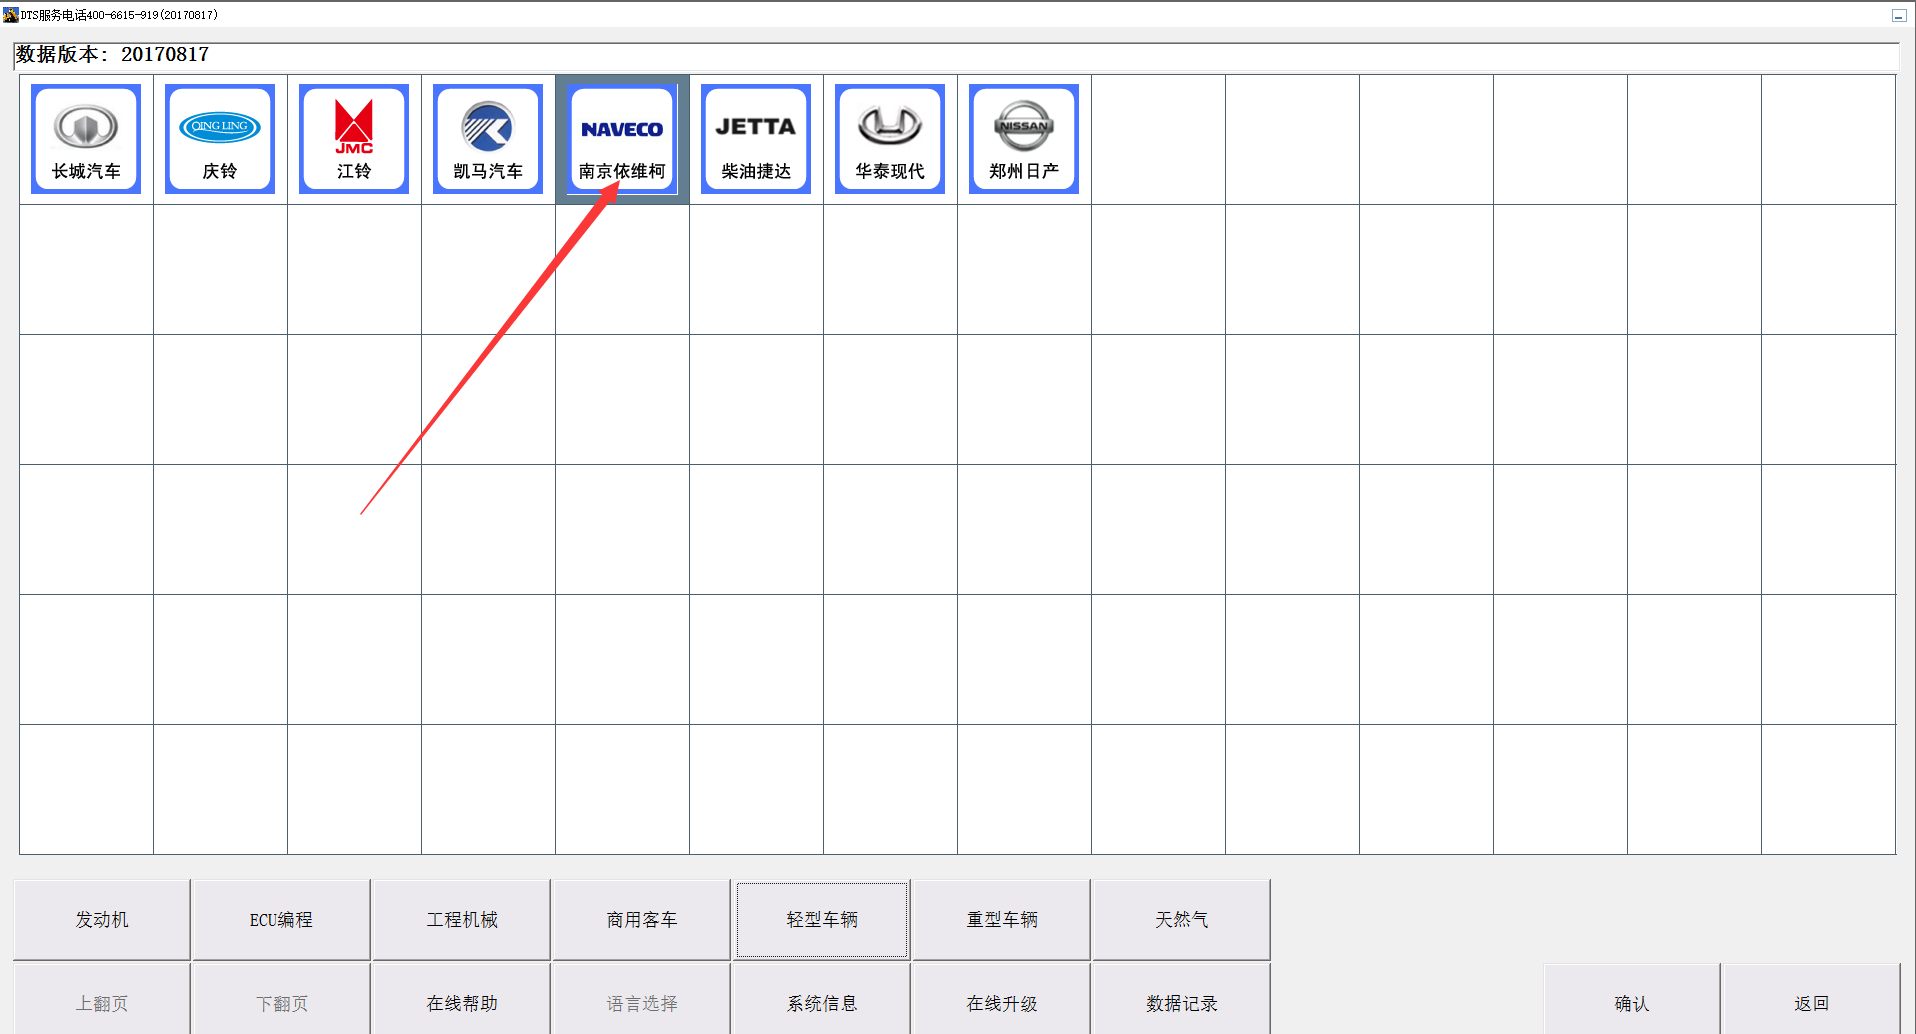Switch to the 发动机 category

102,919
